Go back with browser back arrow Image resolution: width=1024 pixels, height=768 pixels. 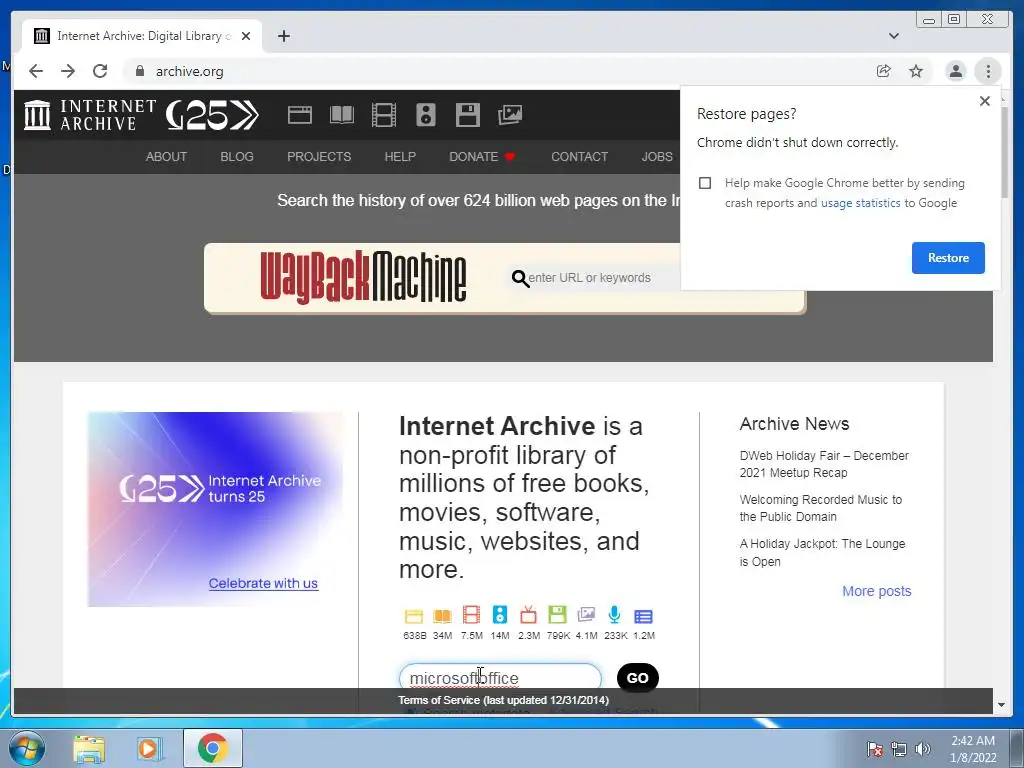click(x=36, y=71)
